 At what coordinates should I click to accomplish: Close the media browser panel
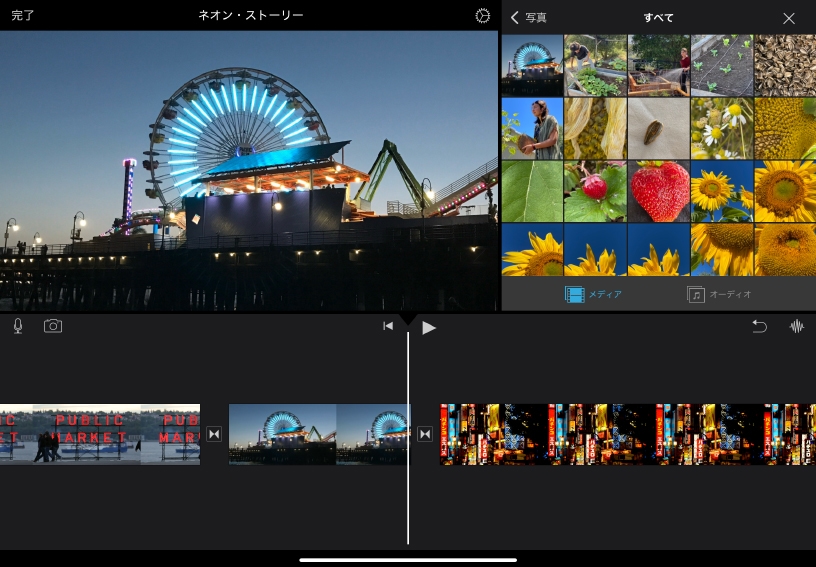(789, 18)
